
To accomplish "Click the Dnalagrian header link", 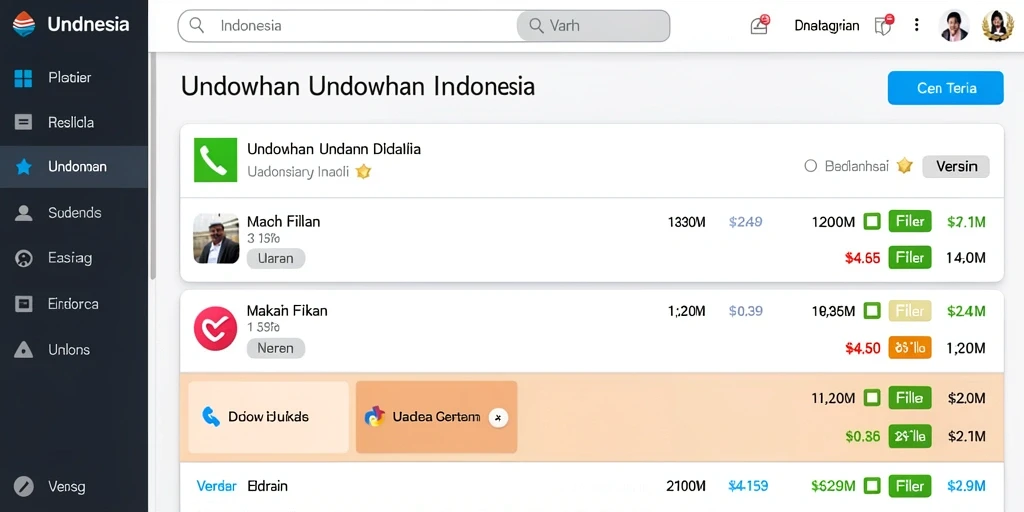I will coord(827,25).
